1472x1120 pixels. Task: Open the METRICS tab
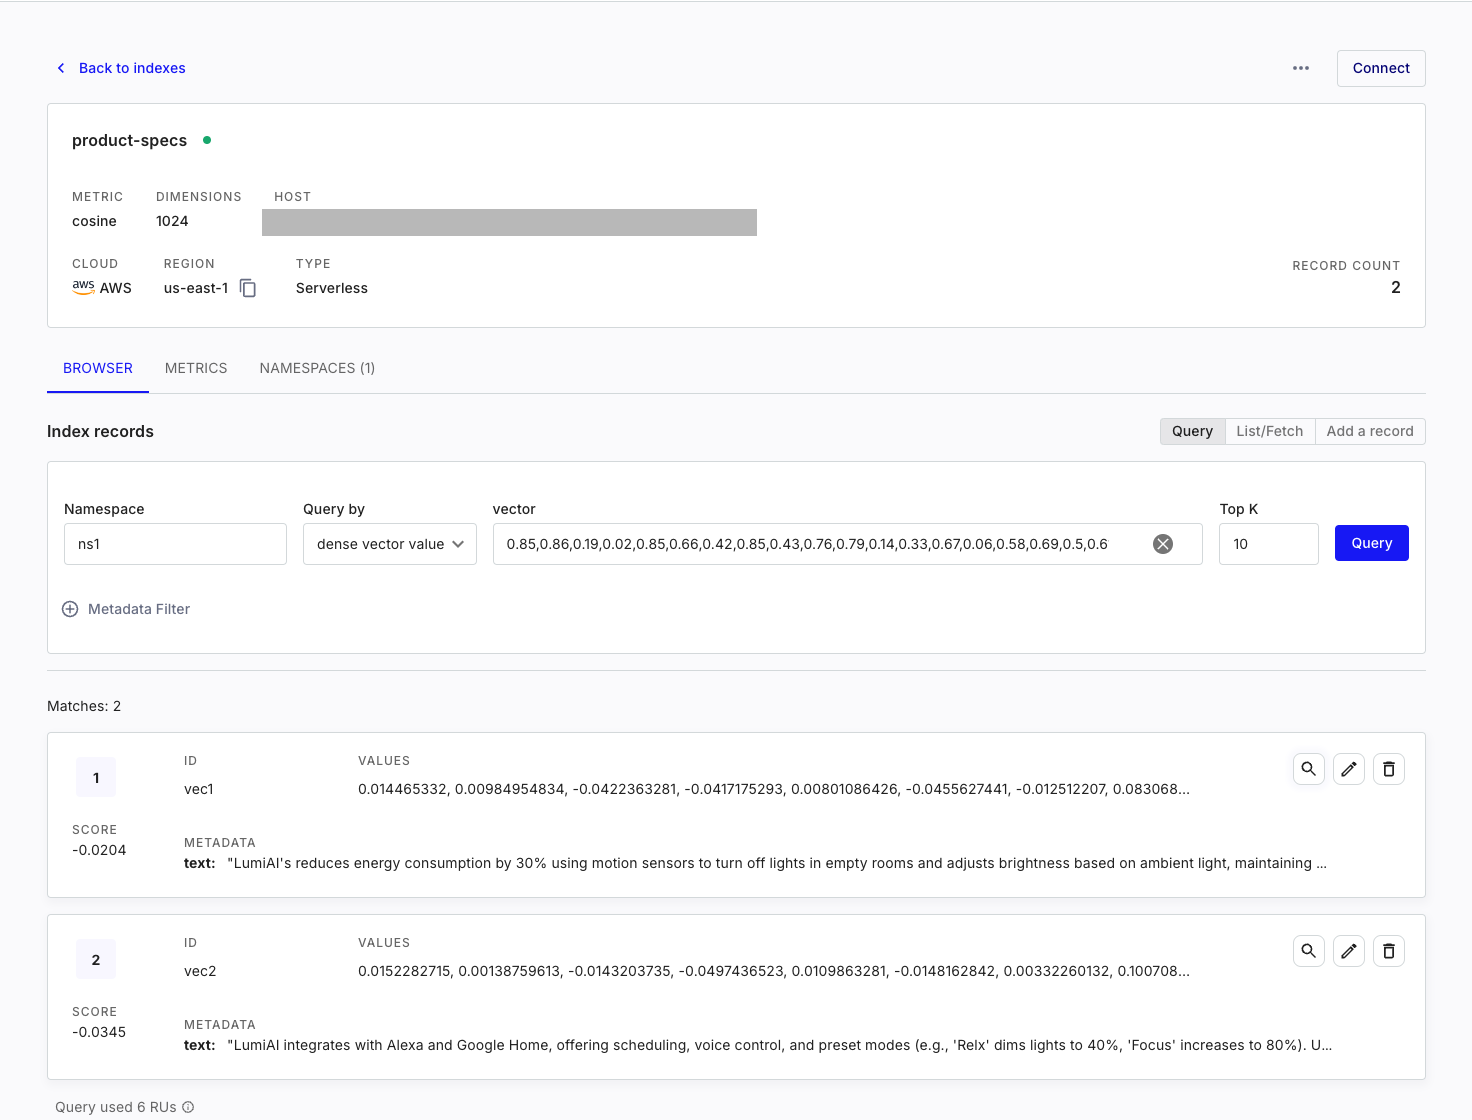tap(196, 368)
